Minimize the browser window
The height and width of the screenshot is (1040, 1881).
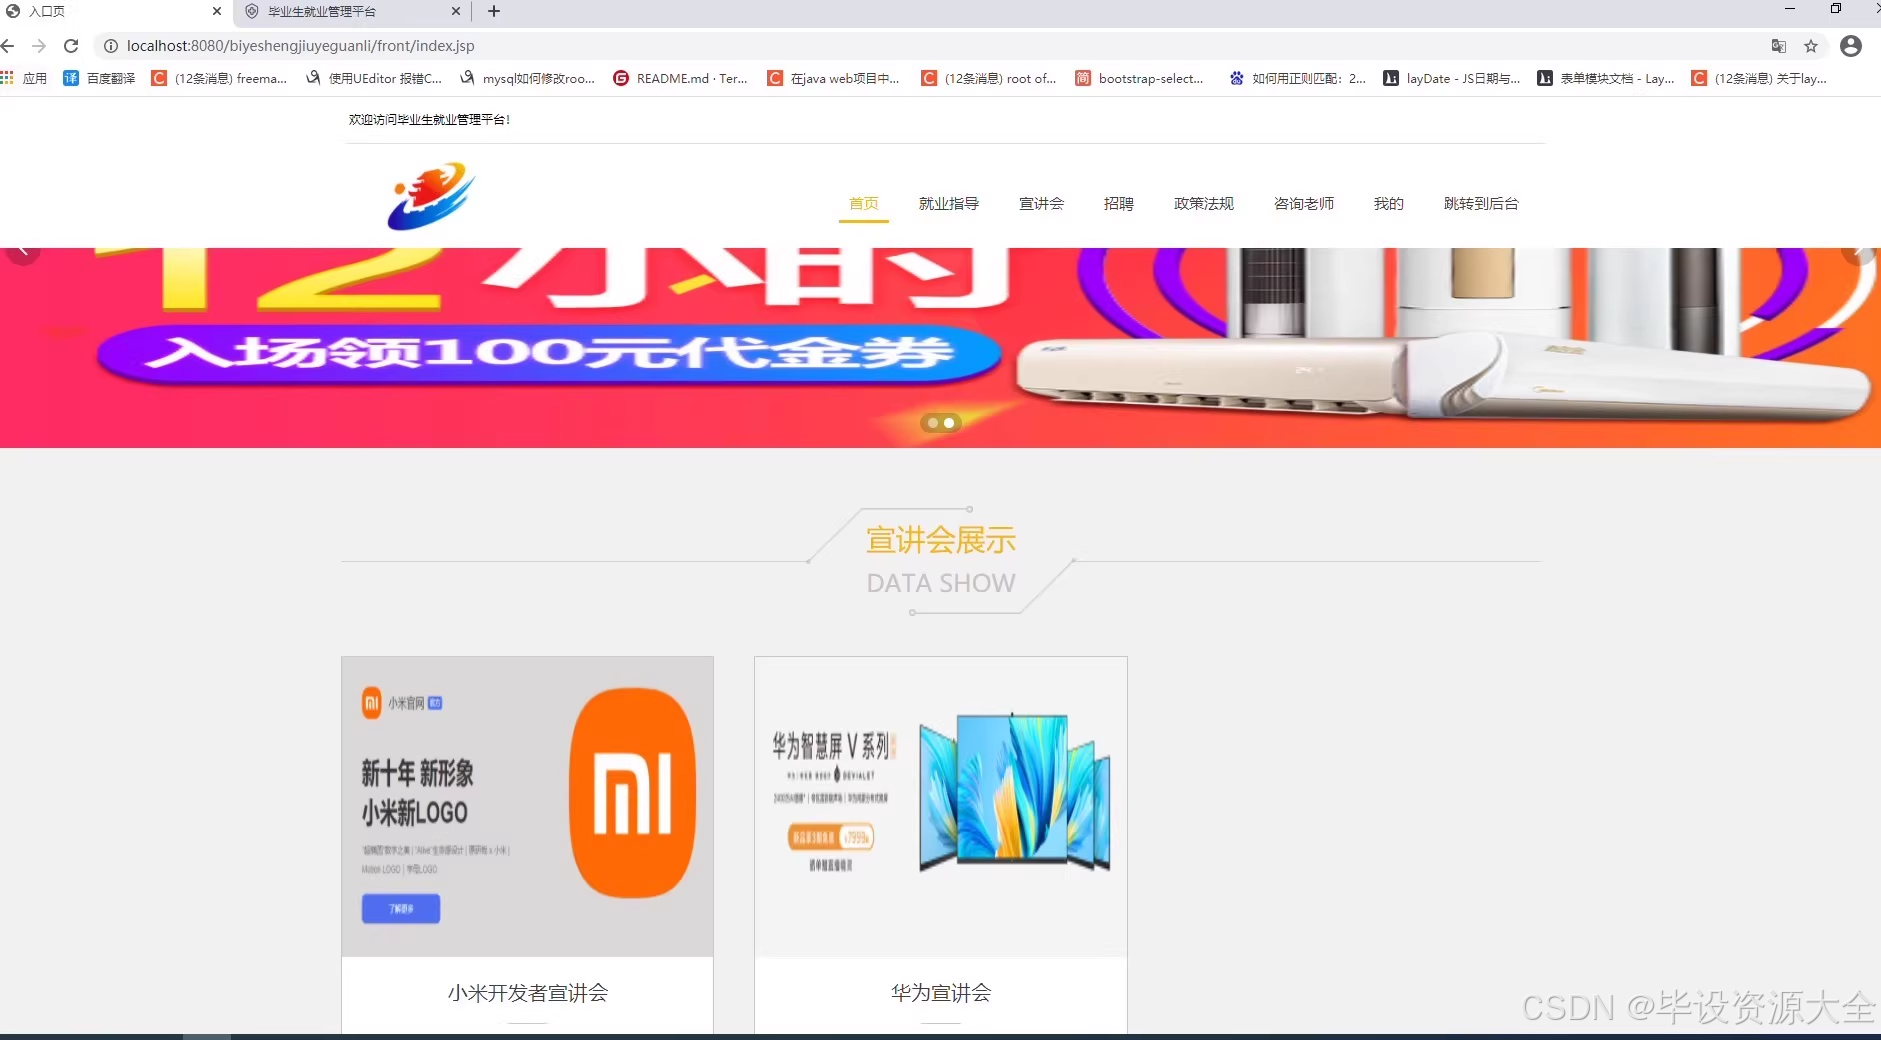point(1790,9)
